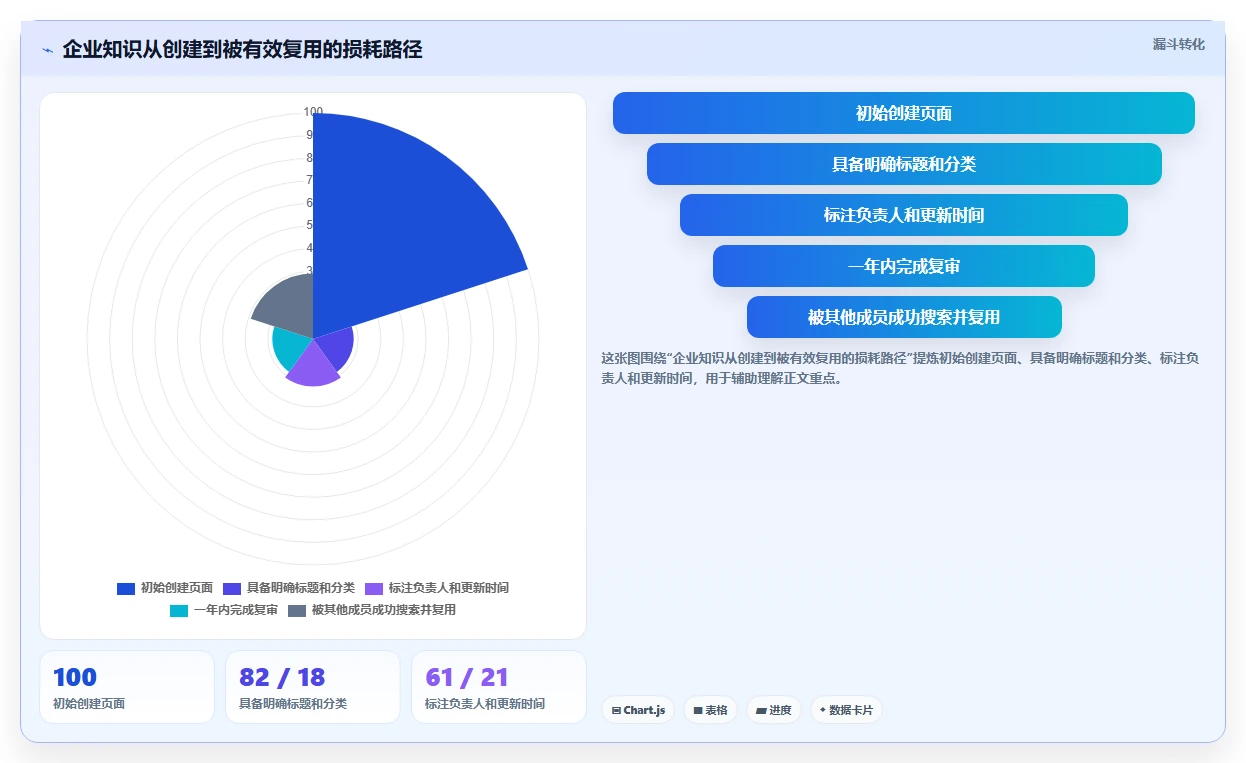Click the chart title 企业知识从创建到被有效复用的损耗路径
The image size is (1246, 763).
pos(242,50)
